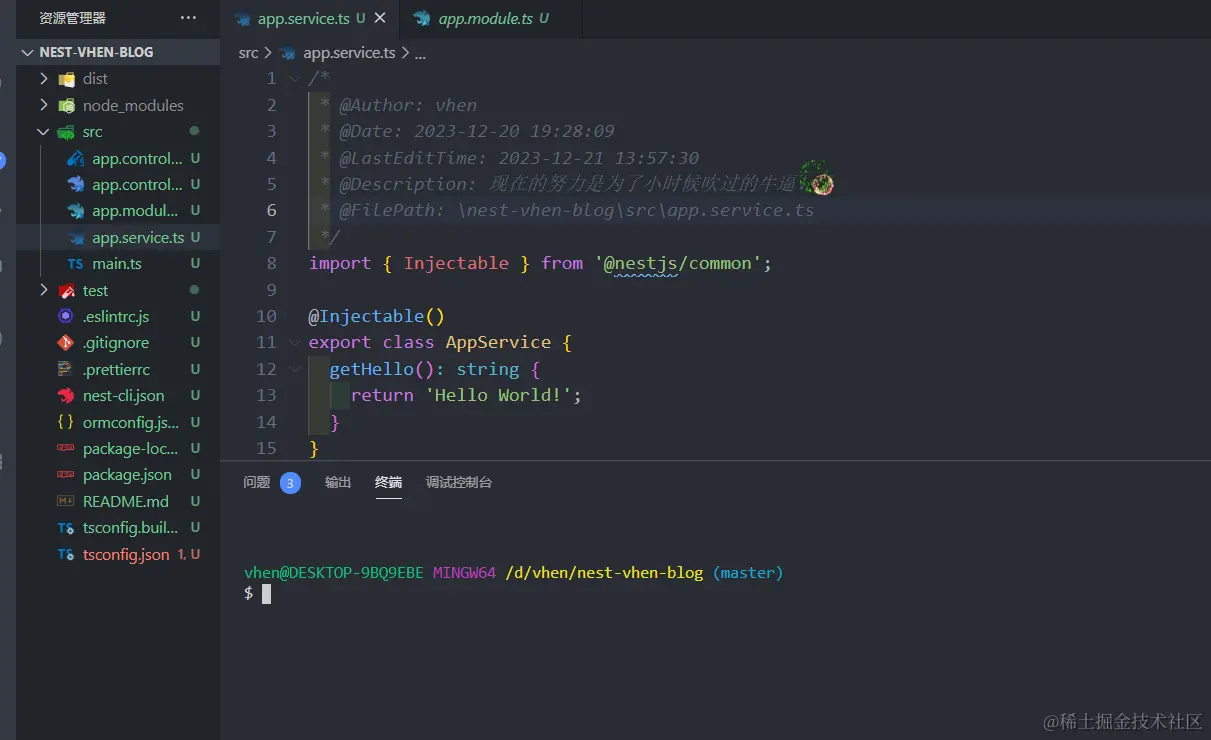Focus the terminal prompt after the $ sign
This screenshot has height=740, width=1211.
tap(266, 594)
